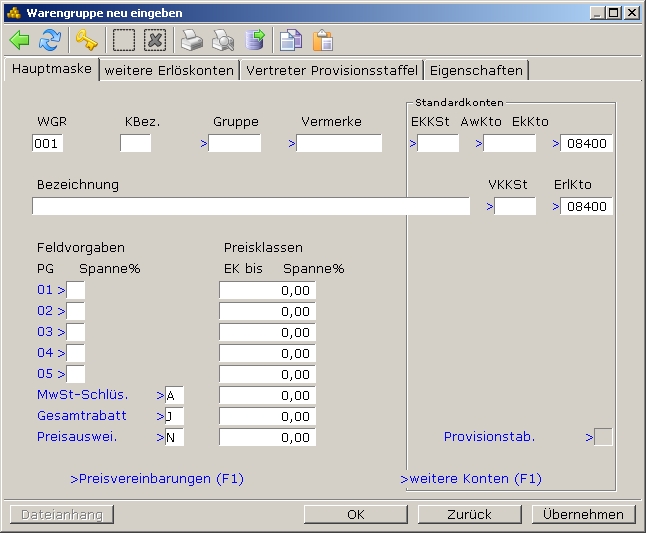Open lookup arrow next to MwSt-Schlüs.
Image resolution: width=646 pixels, height=533 pixels.
pyautogui.click(x=160, y=395)
